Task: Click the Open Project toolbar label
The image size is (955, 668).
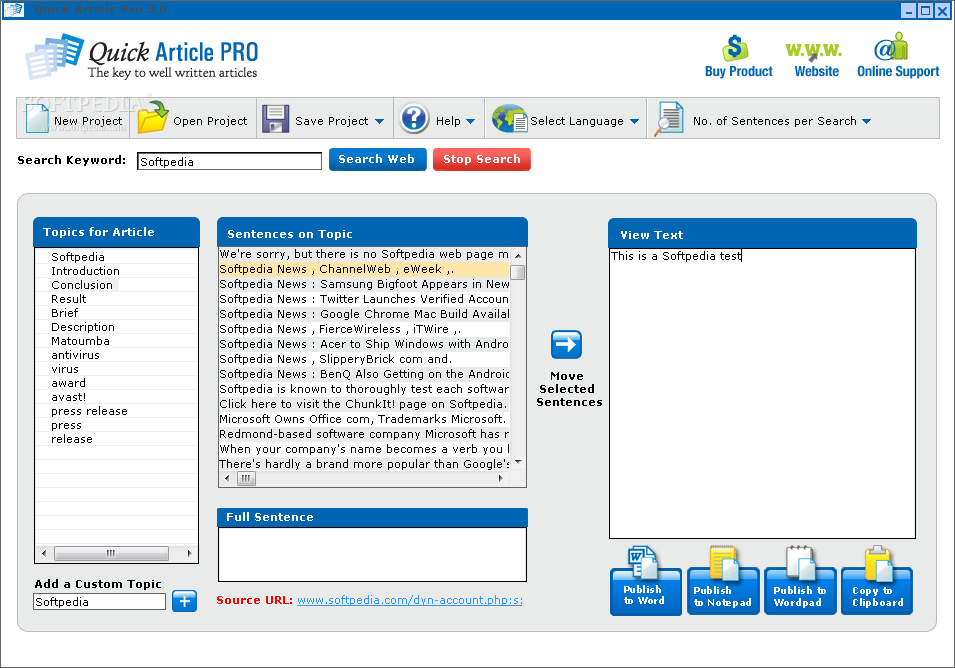Action: point(210,121)
